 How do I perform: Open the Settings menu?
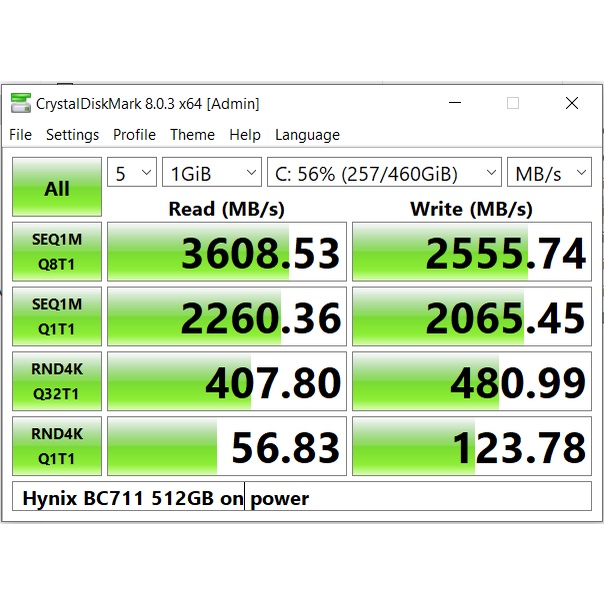(x=72, y=135)
